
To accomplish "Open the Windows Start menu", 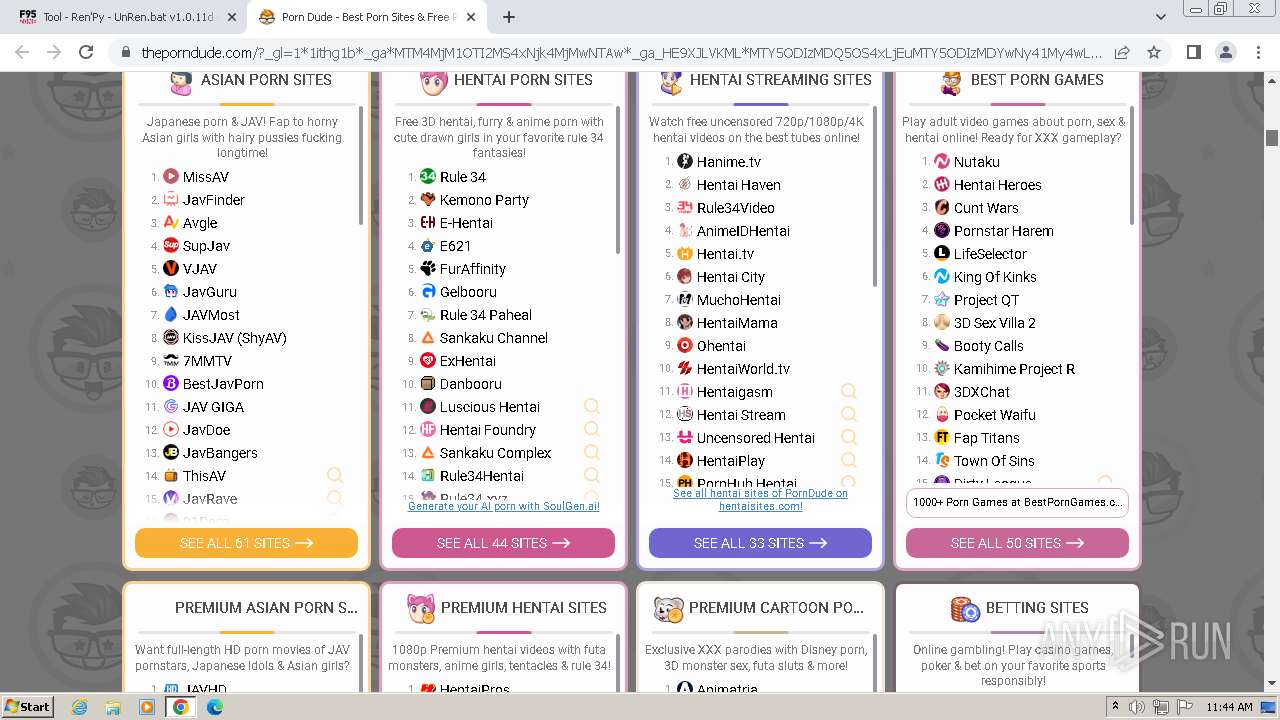I will pos(27,707).
